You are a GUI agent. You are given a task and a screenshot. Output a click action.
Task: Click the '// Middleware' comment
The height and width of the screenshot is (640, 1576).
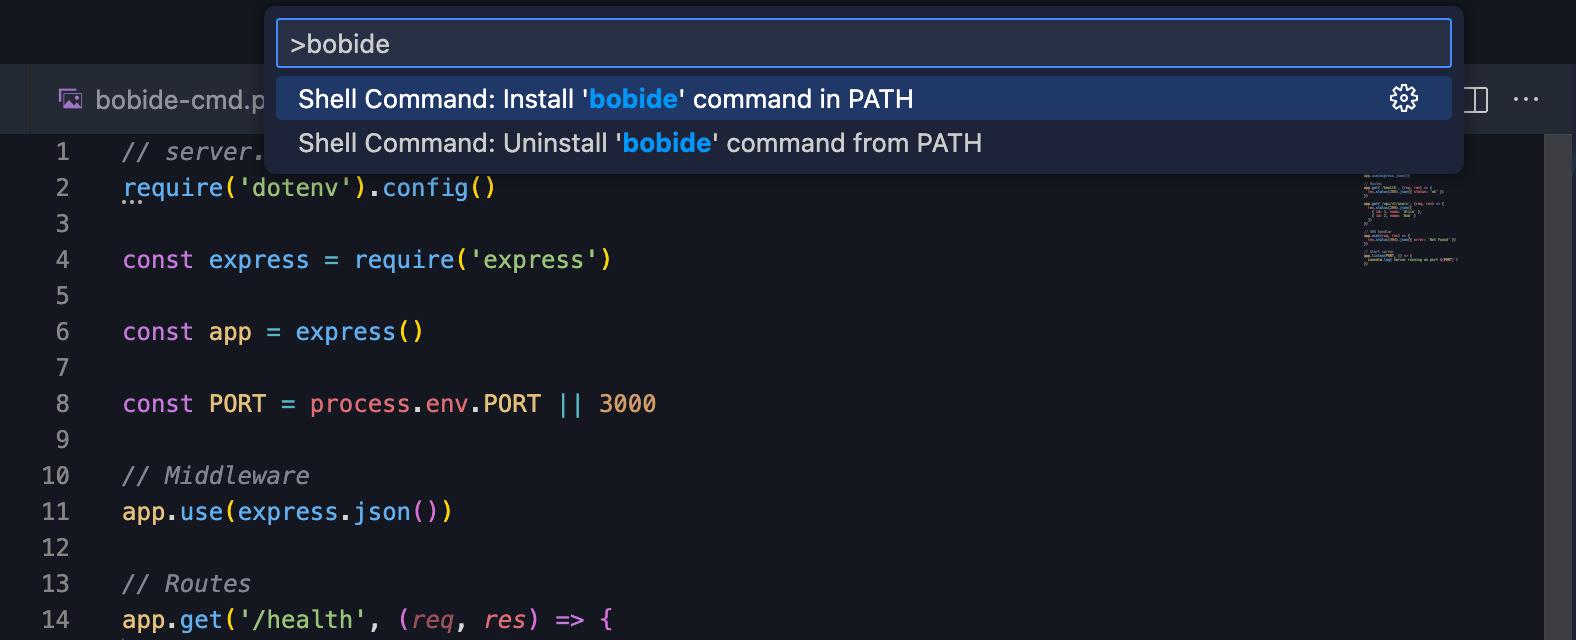click(x=215, y=476)
